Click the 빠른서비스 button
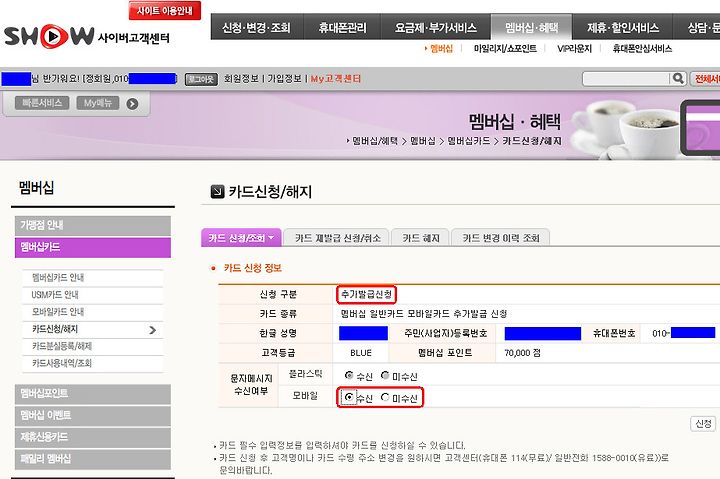The width and height of the screenshot is (720, 479). pos(42,103)
